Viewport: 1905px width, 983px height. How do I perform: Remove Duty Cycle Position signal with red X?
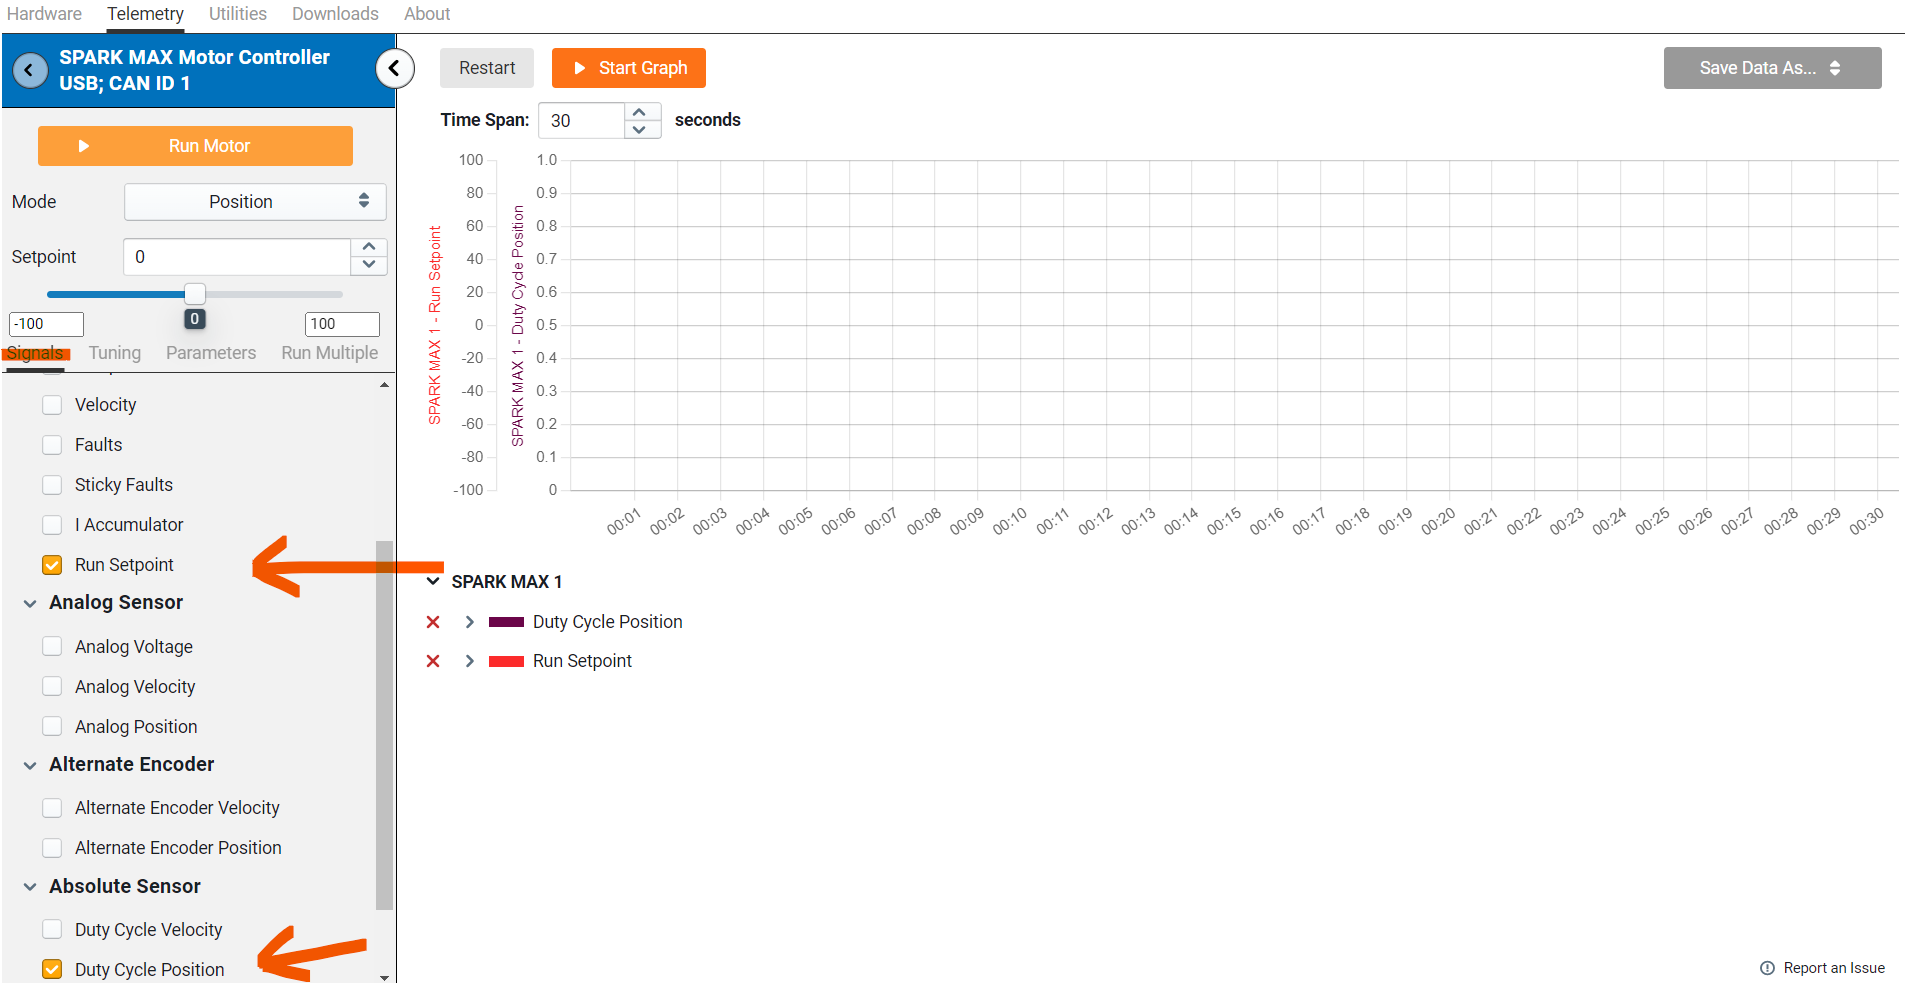(x=433, y=622)
